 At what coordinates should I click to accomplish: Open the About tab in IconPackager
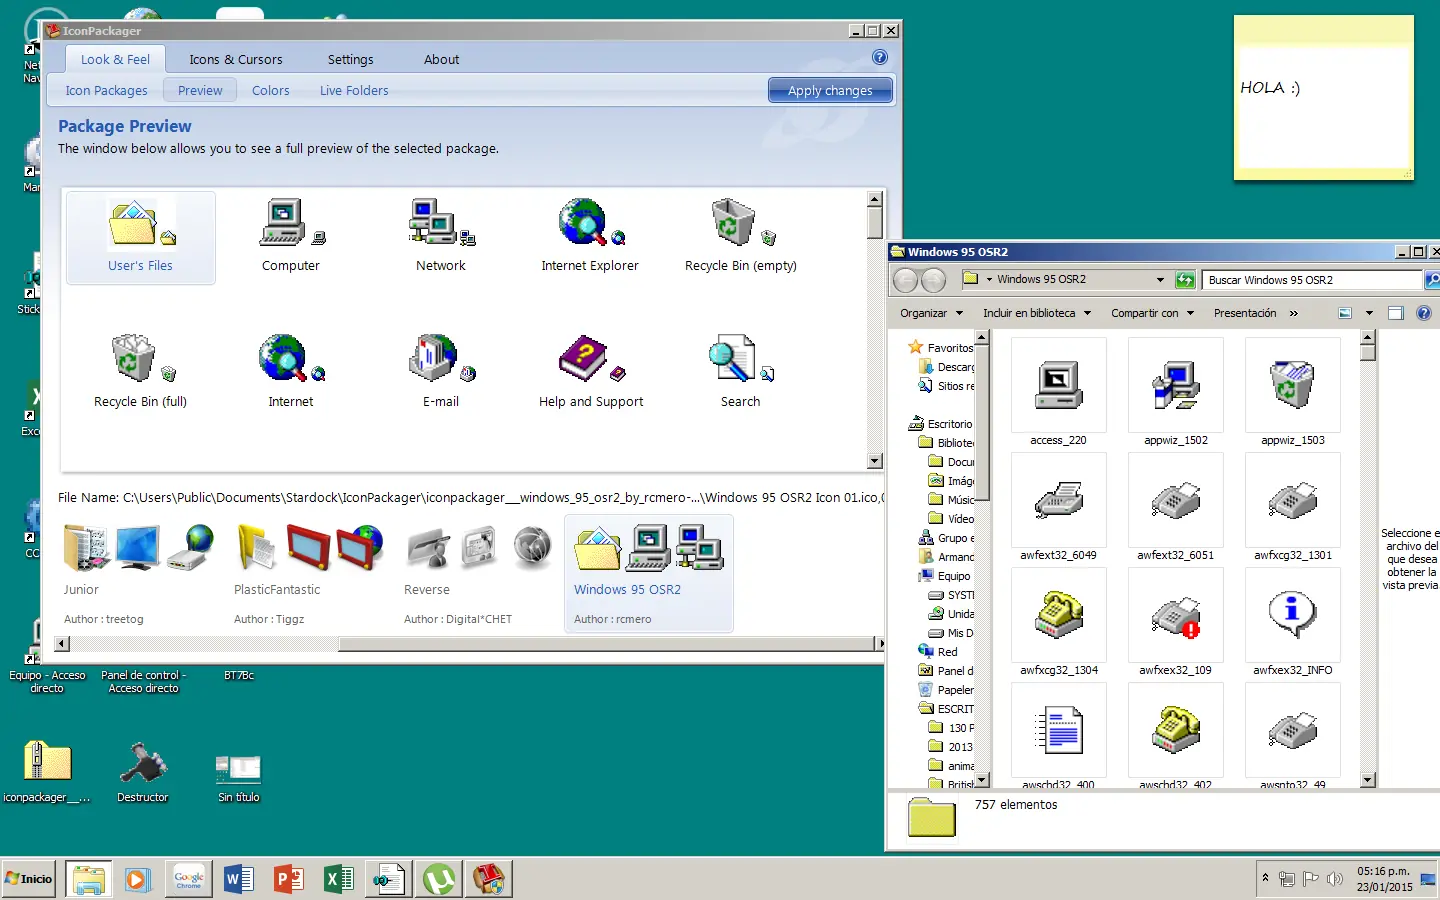coord(441,59)
